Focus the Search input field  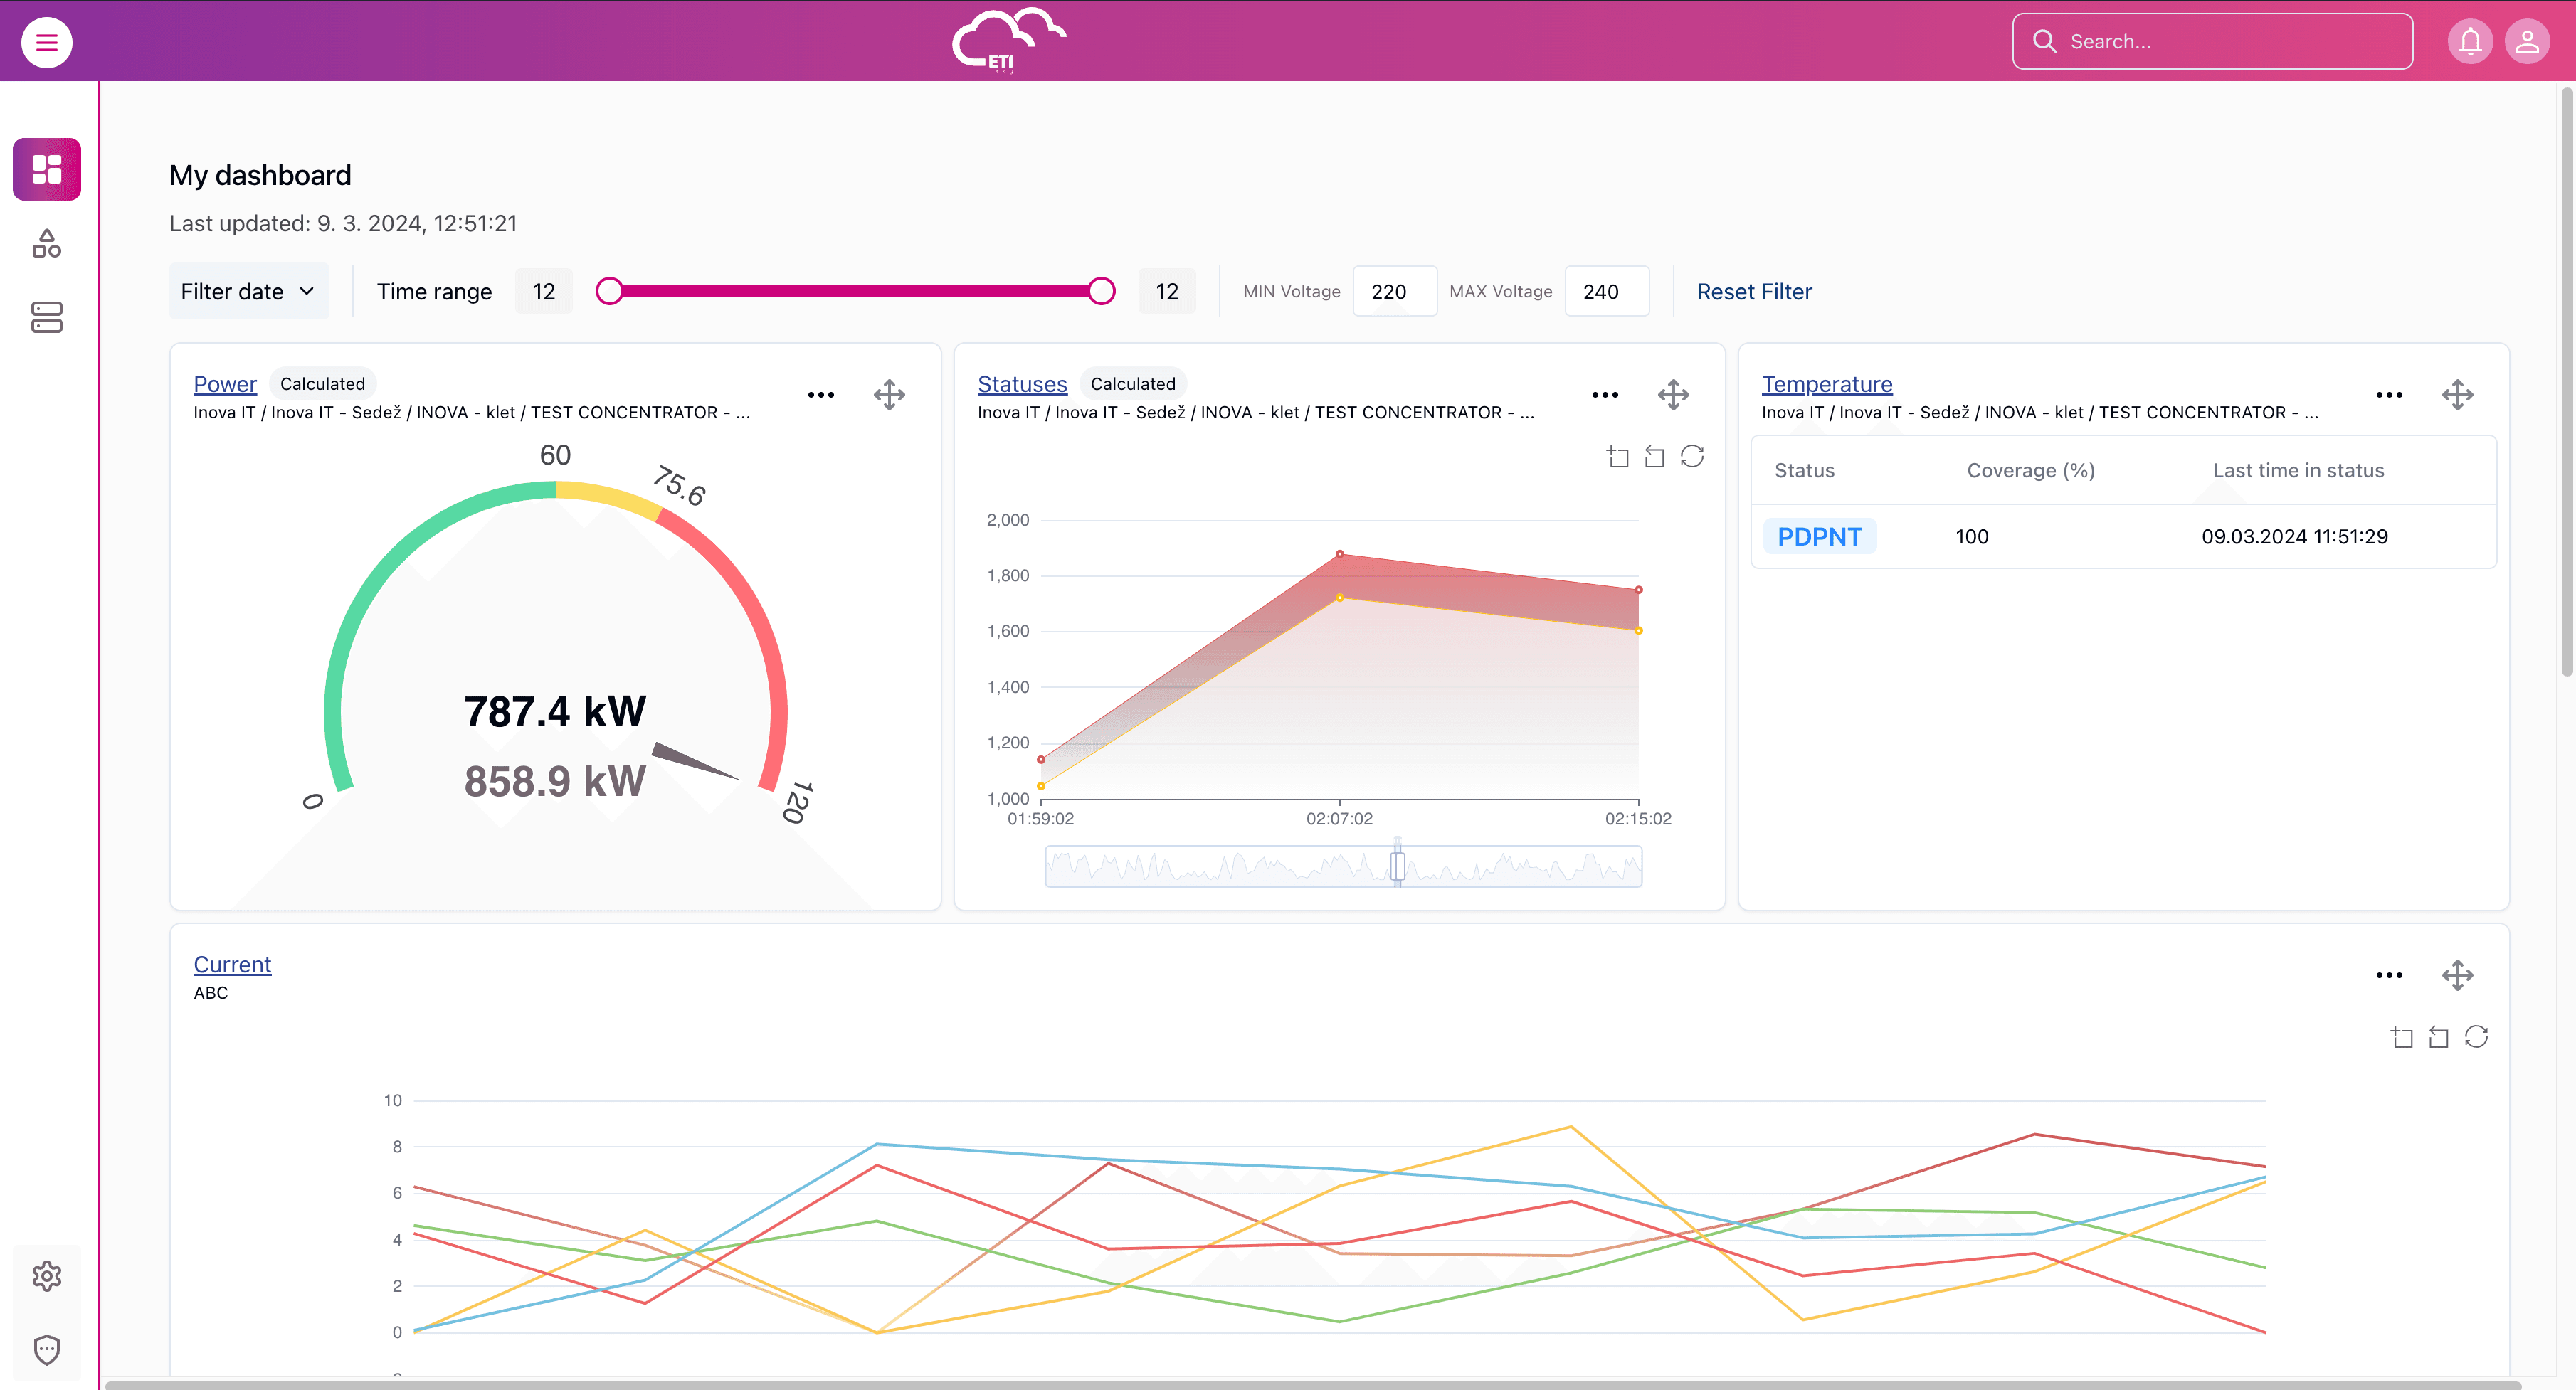pos(2212,41)
